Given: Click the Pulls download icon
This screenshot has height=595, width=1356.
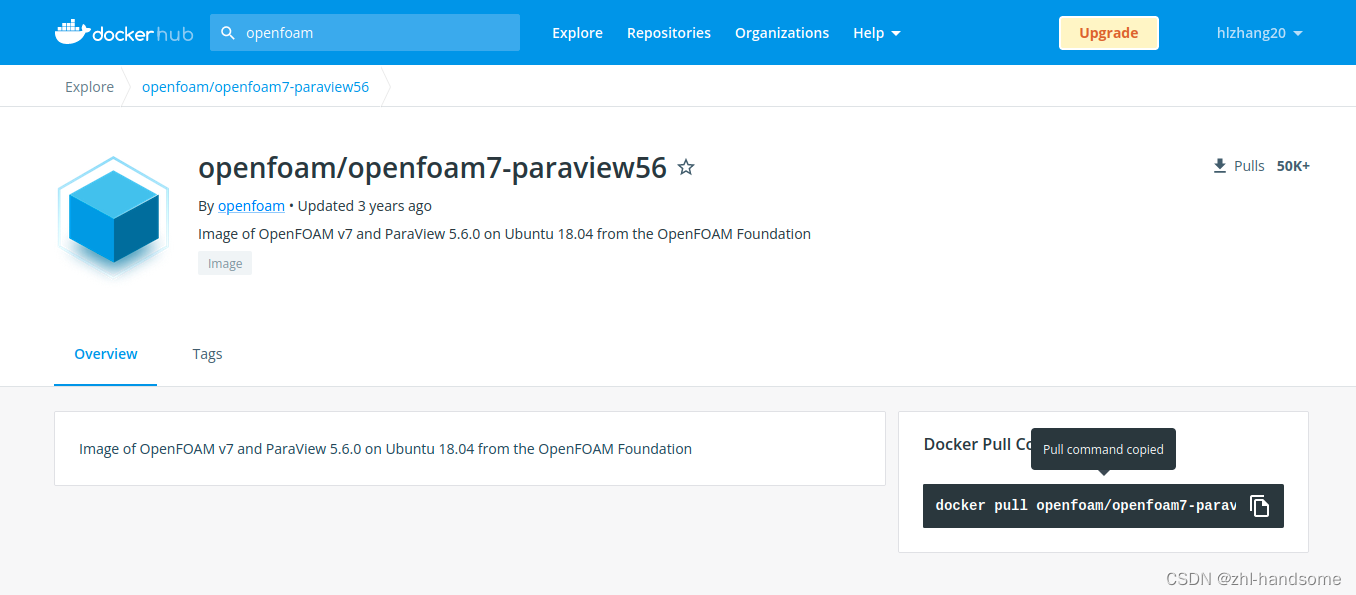Looking at the screenshot, I should click(x=1220, y=164).
